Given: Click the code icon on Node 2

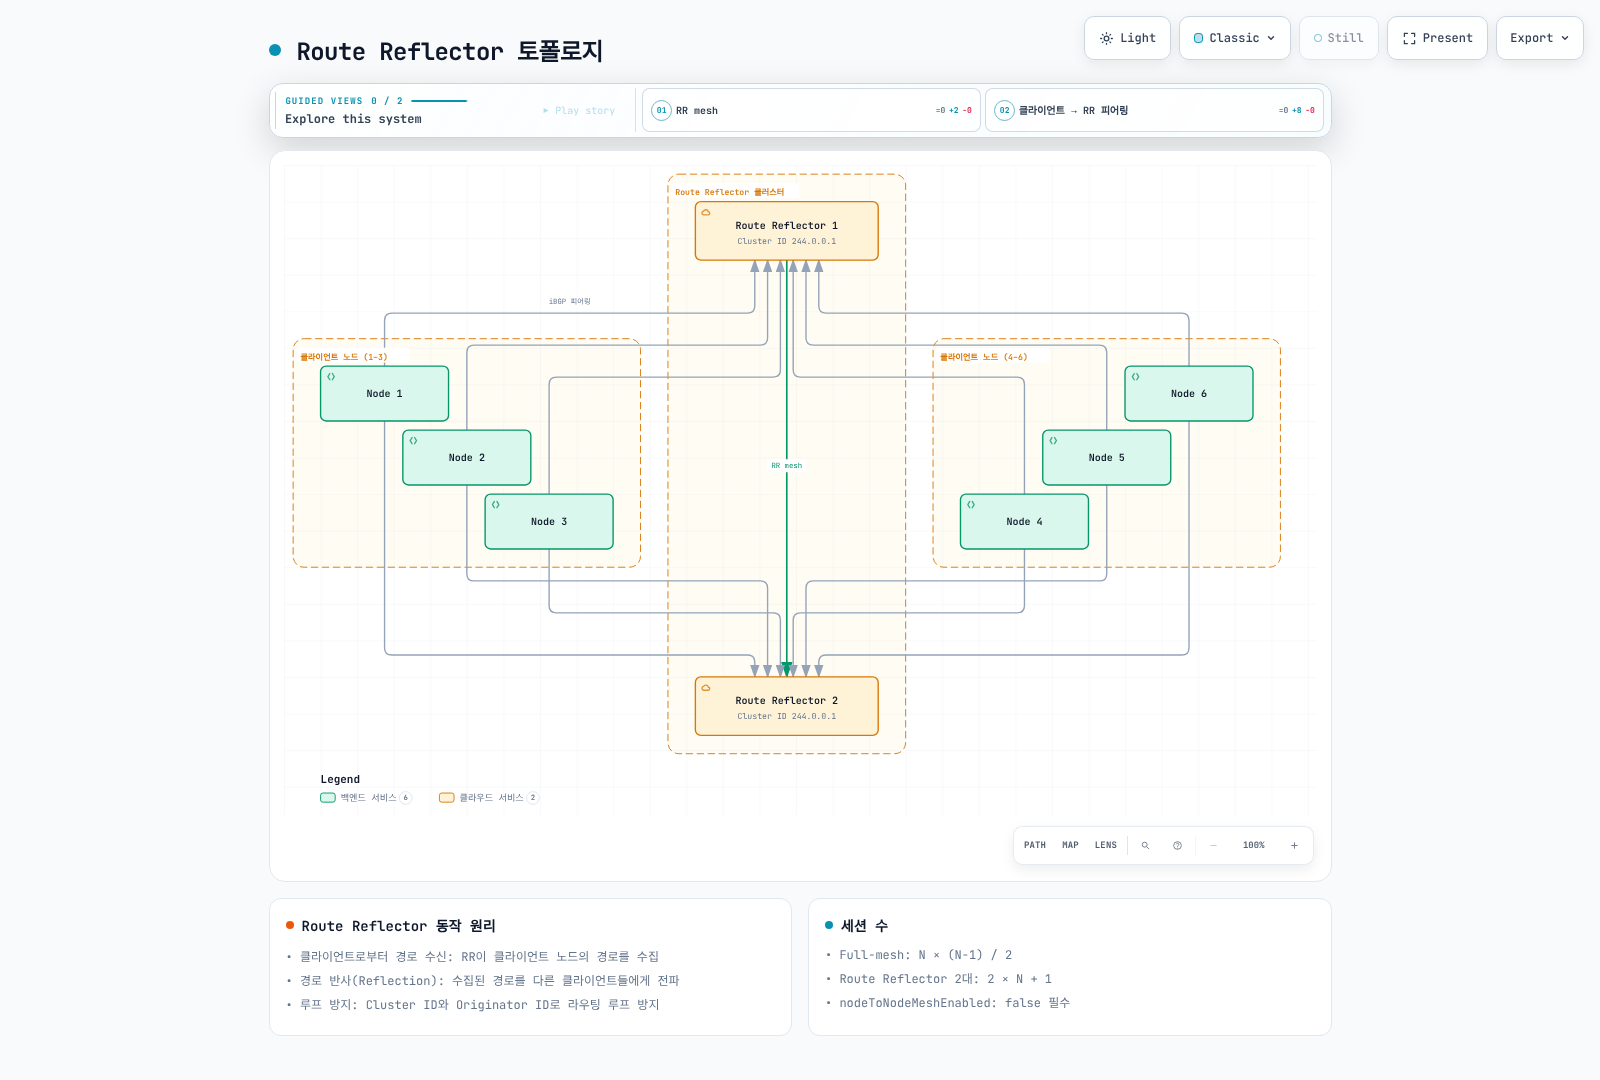Looking at the screenshot, I should 413,441.
